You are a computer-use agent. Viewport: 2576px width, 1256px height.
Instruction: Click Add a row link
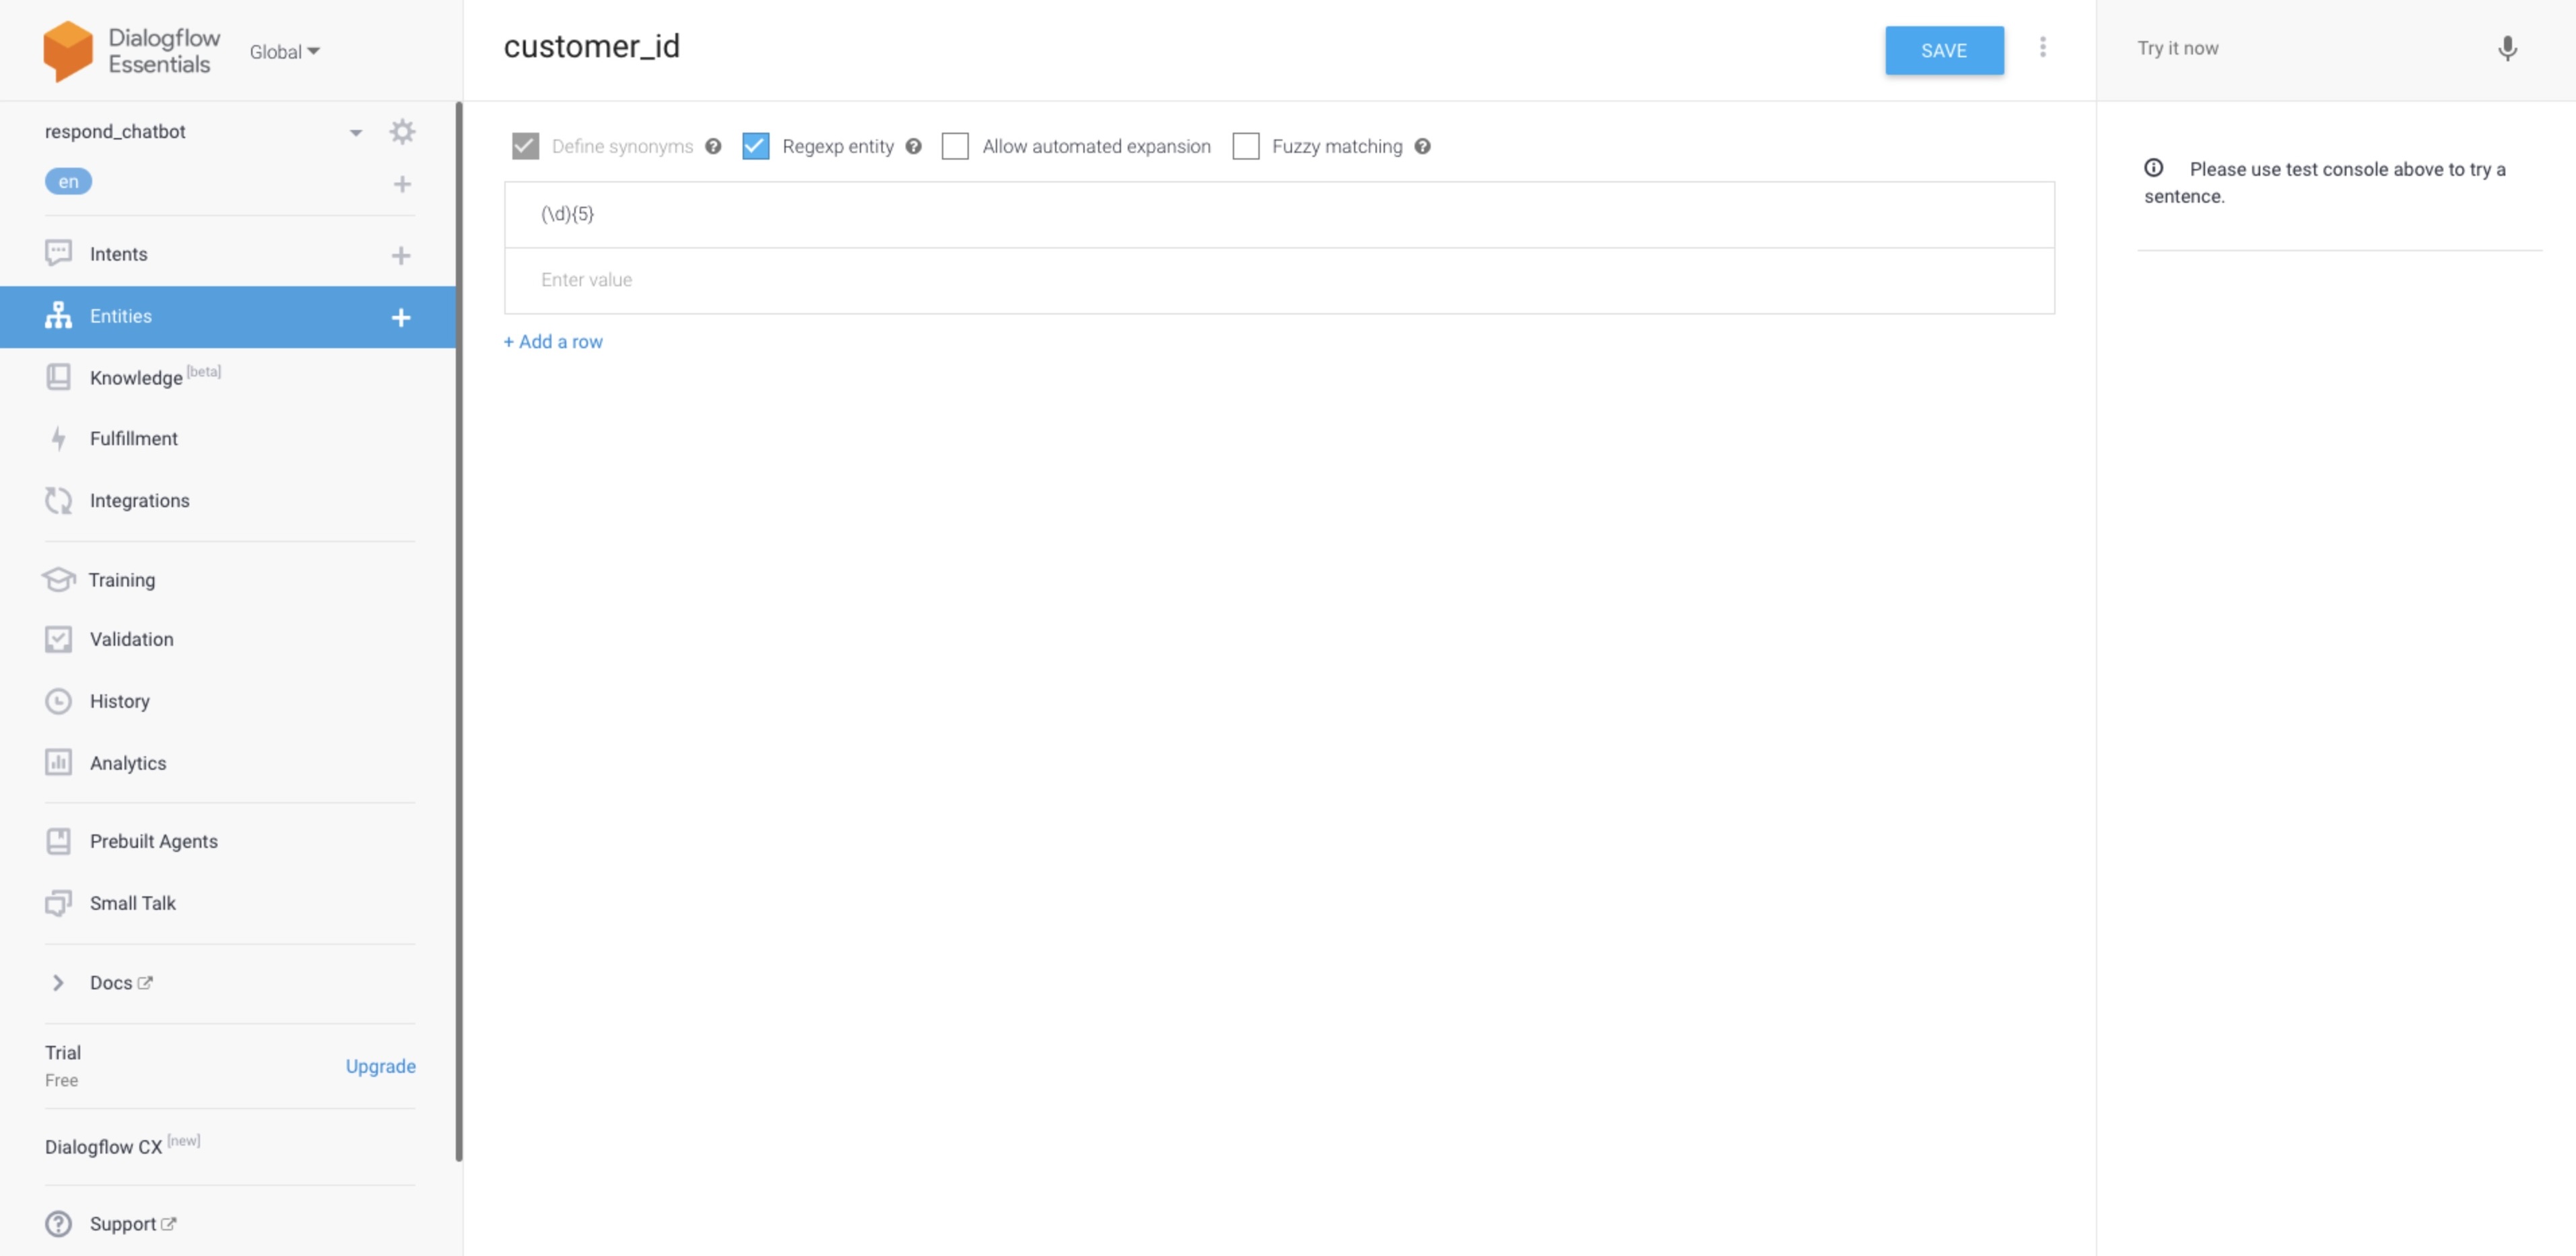click(553, 340)
